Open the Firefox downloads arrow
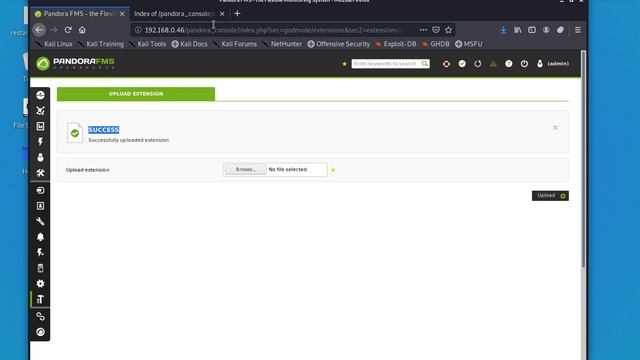The image size is (640, 360). (x=503, y=30)
